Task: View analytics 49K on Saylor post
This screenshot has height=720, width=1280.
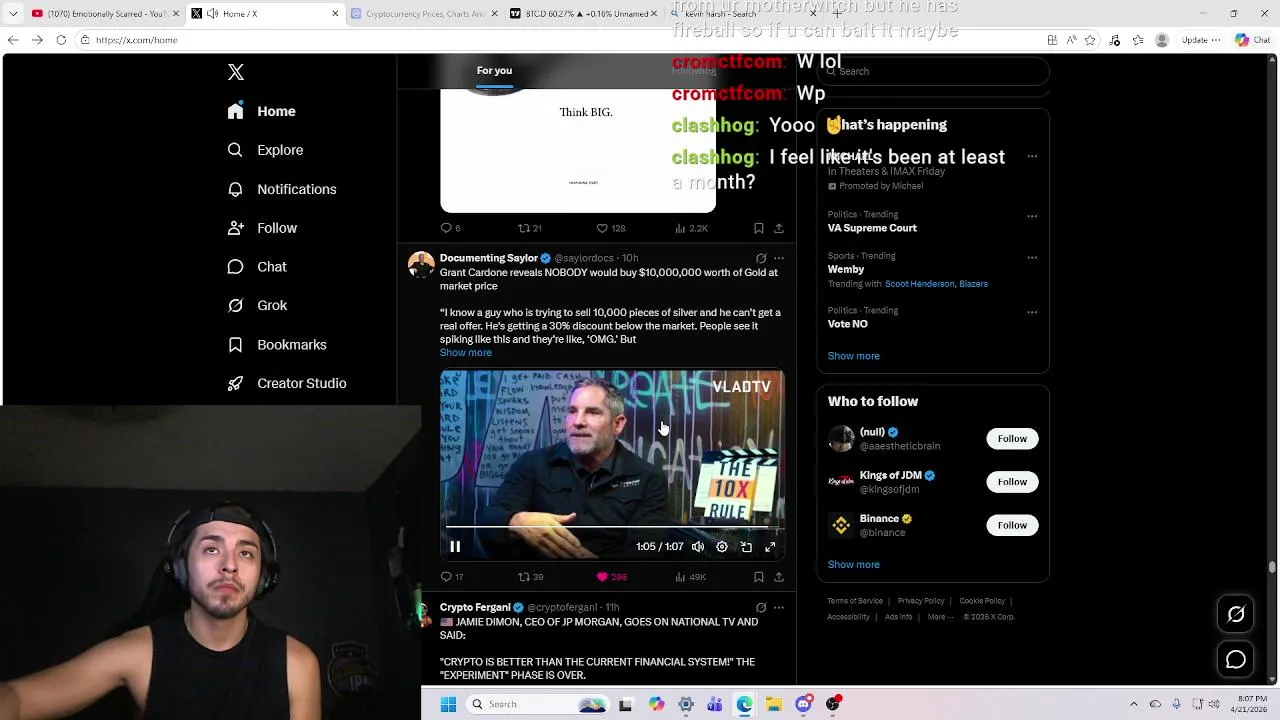Action: click(x=690, y=577)
